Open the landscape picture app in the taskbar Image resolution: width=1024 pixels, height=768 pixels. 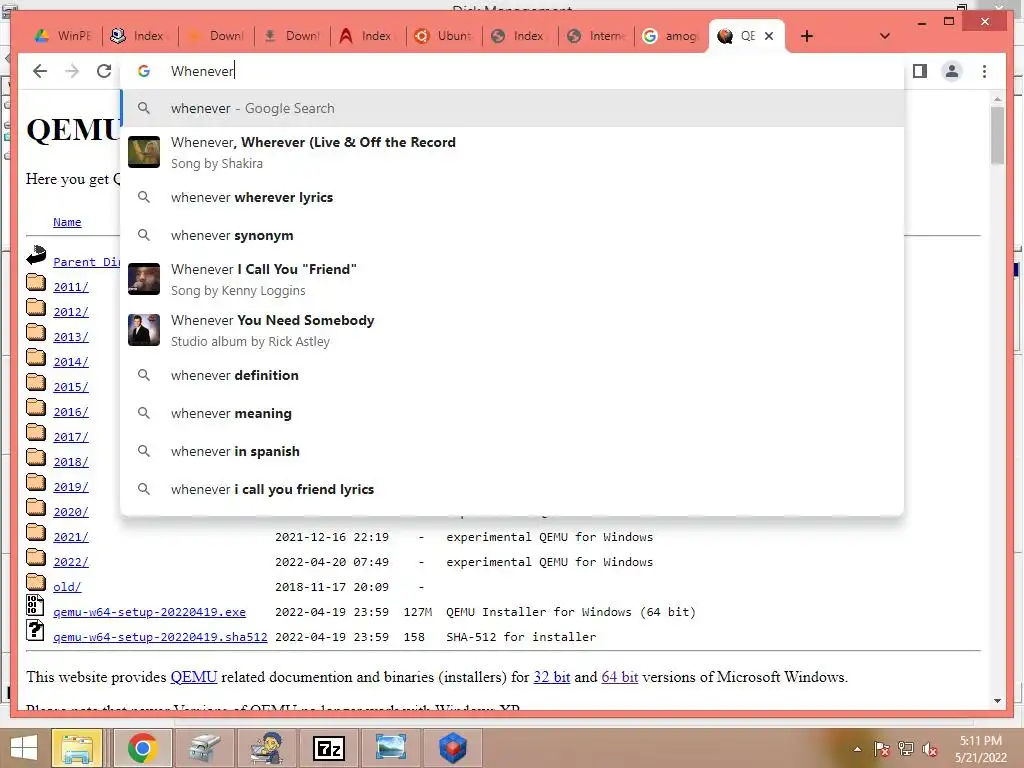pyautogui.click(x=391, y=748)
